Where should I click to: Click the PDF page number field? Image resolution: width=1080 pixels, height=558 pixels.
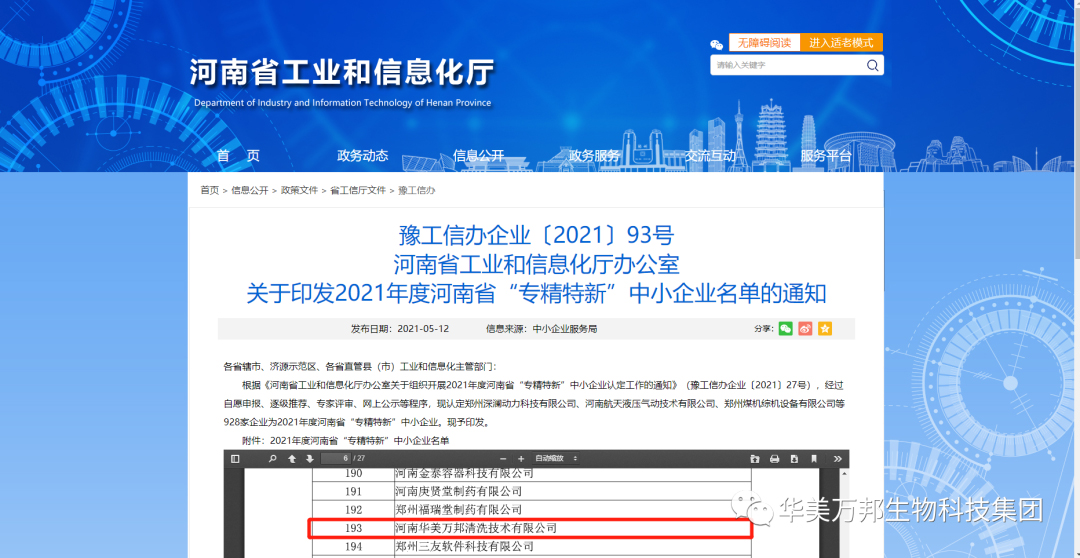[x=336, y=459]
